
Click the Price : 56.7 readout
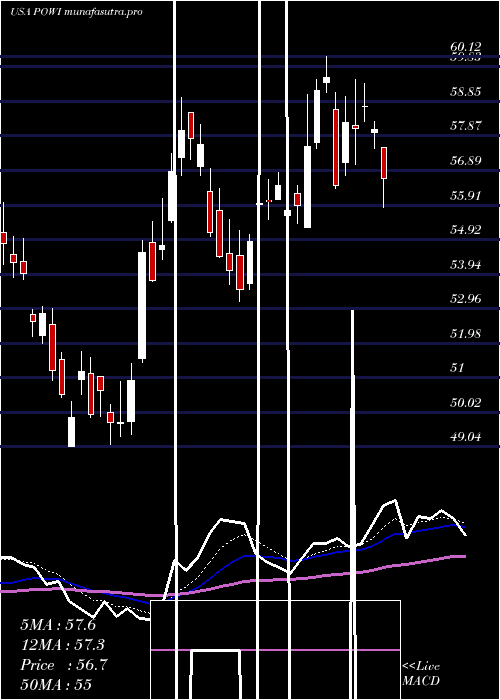coord(63,665)
